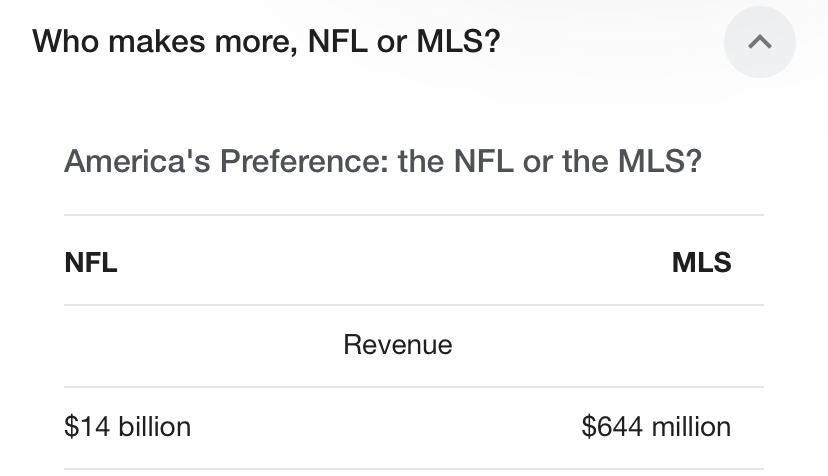Click the "Who makes more, NFL or MLS?" question
The height and width of the screenshot is (476, 828).
pyautogui.click(x=266, y=42)
